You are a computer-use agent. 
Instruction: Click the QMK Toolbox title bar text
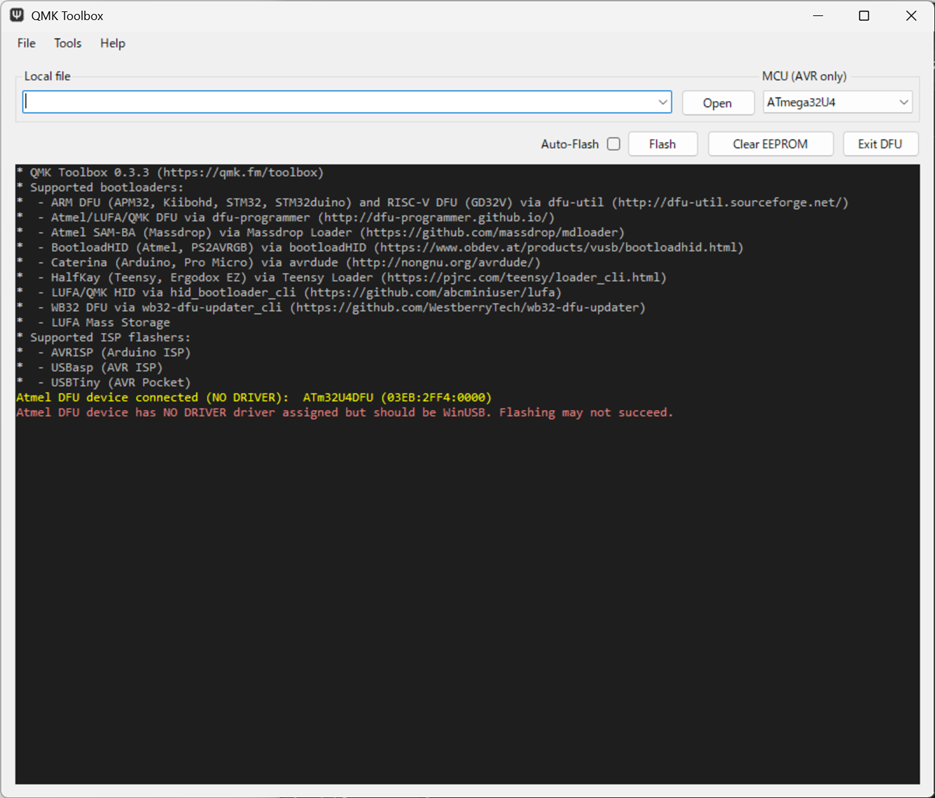68,16
